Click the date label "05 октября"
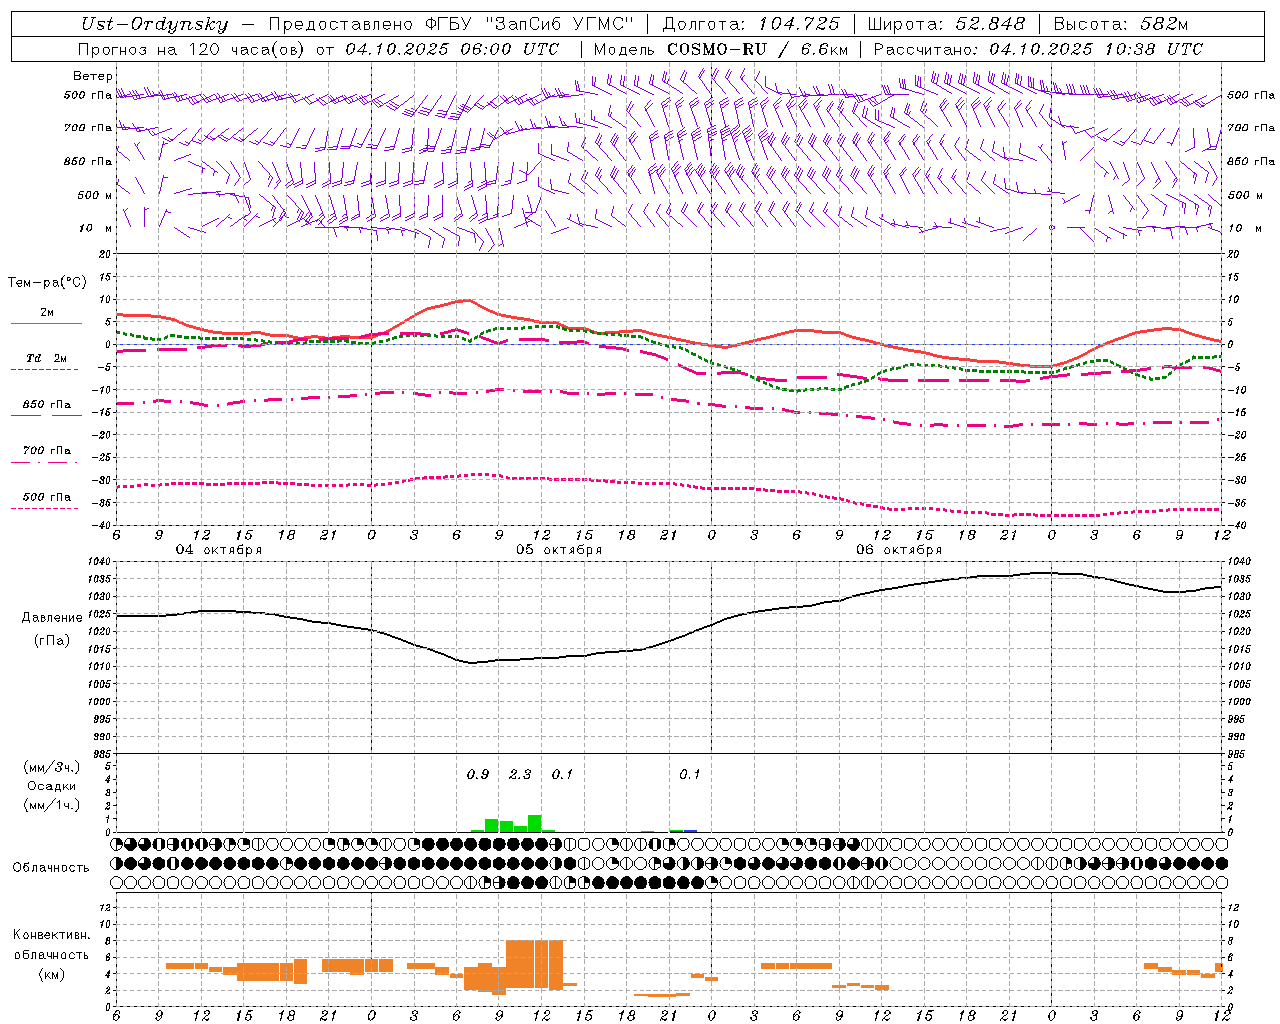This screenshot has width=1280, height=1024. (559, 550)
